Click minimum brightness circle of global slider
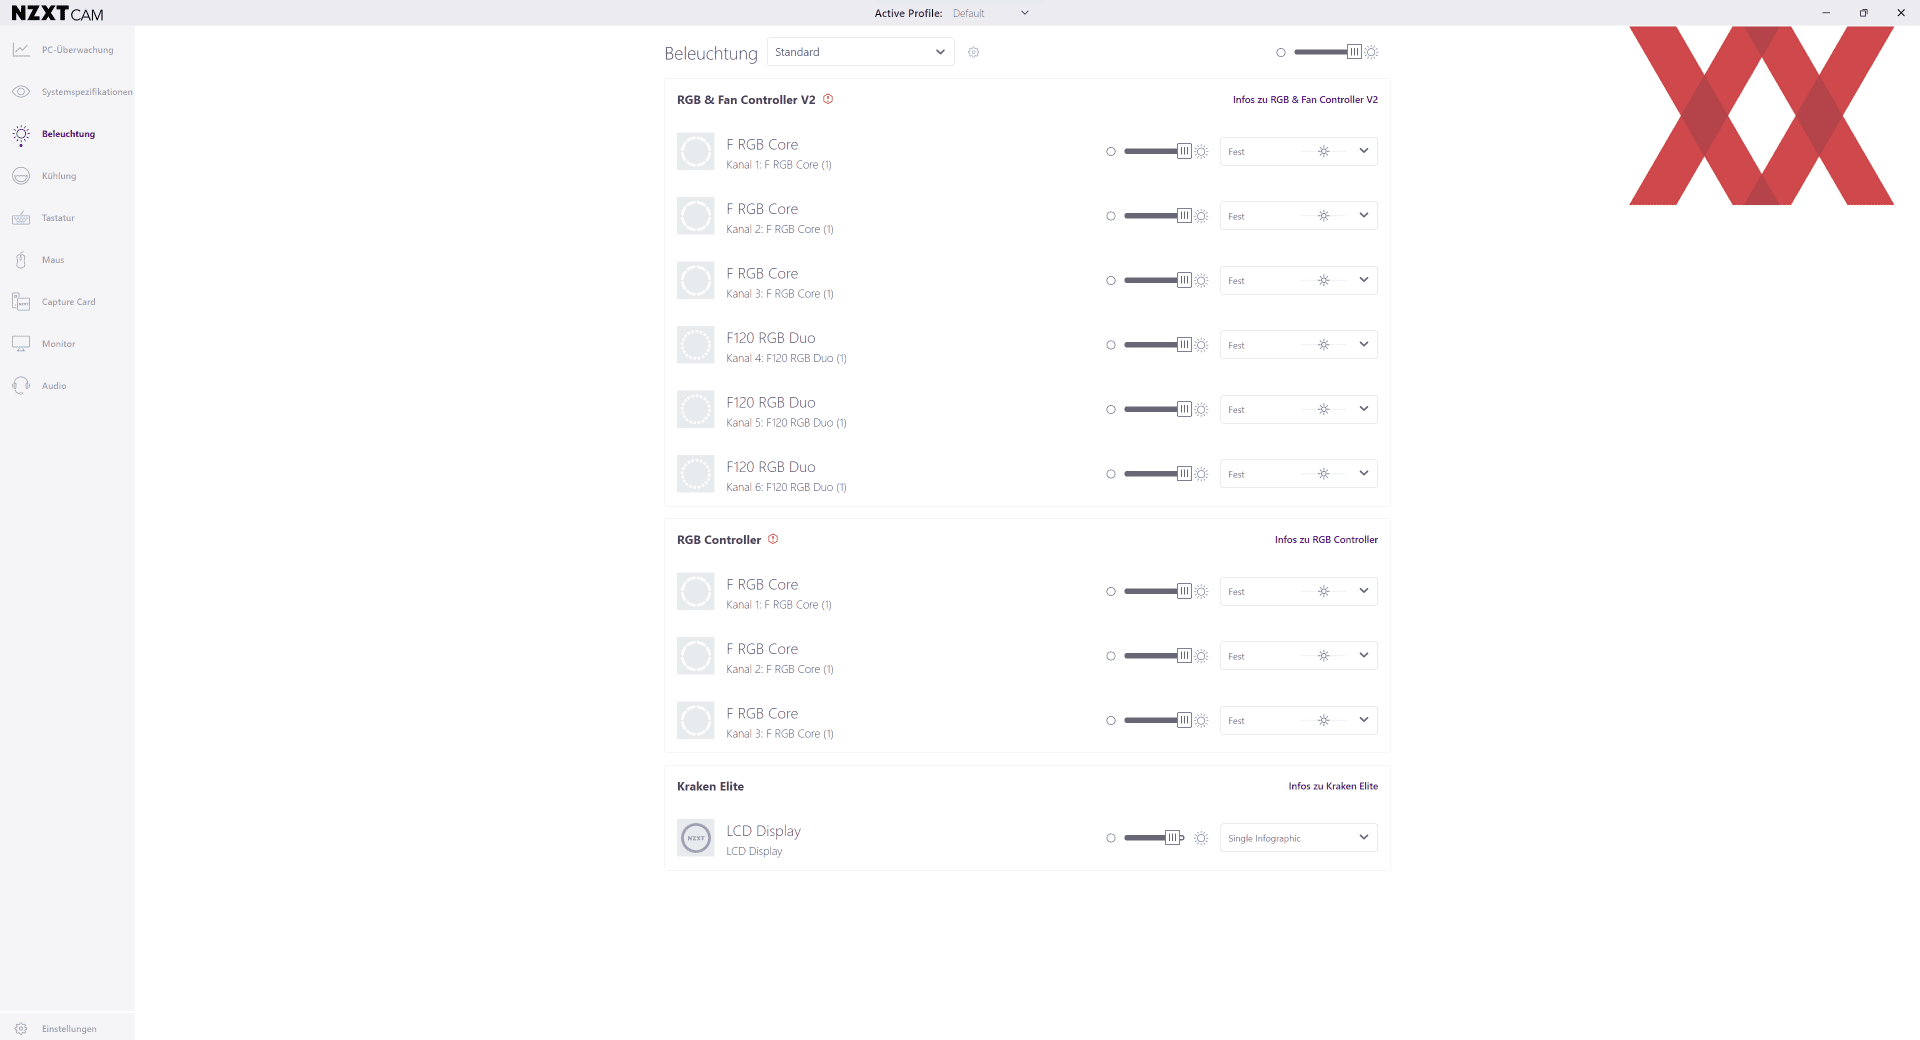 coord(1281,52)
